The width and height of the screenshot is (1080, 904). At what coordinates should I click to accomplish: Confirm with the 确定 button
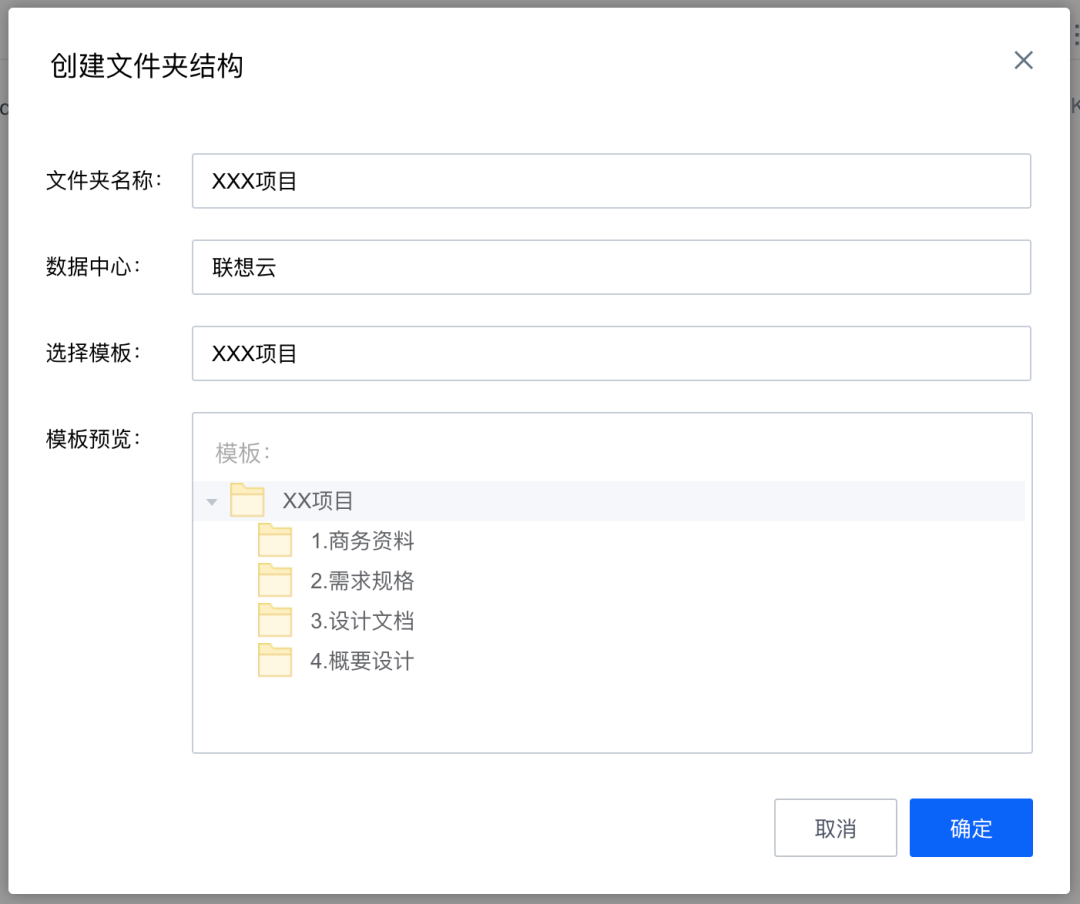click(970, 828)
